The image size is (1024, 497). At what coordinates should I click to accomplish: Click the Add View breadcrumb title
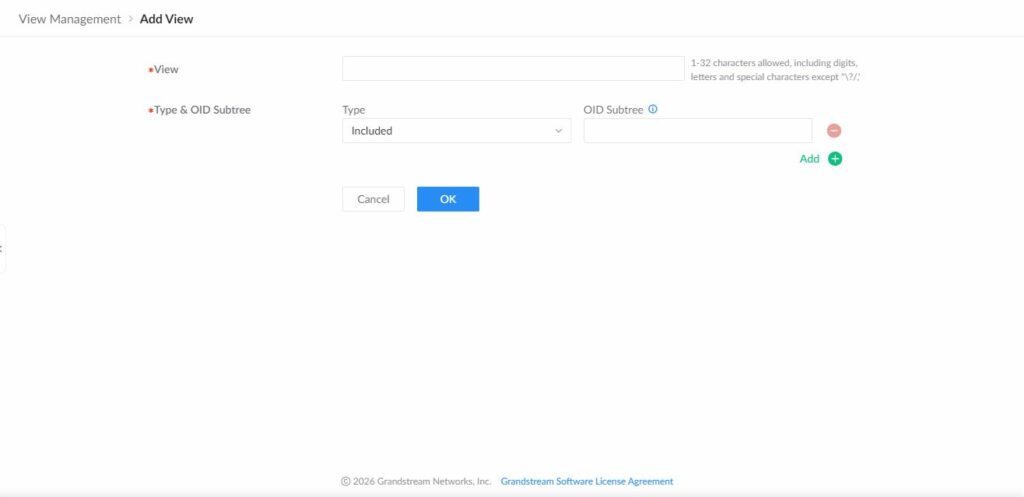point(167,19)
